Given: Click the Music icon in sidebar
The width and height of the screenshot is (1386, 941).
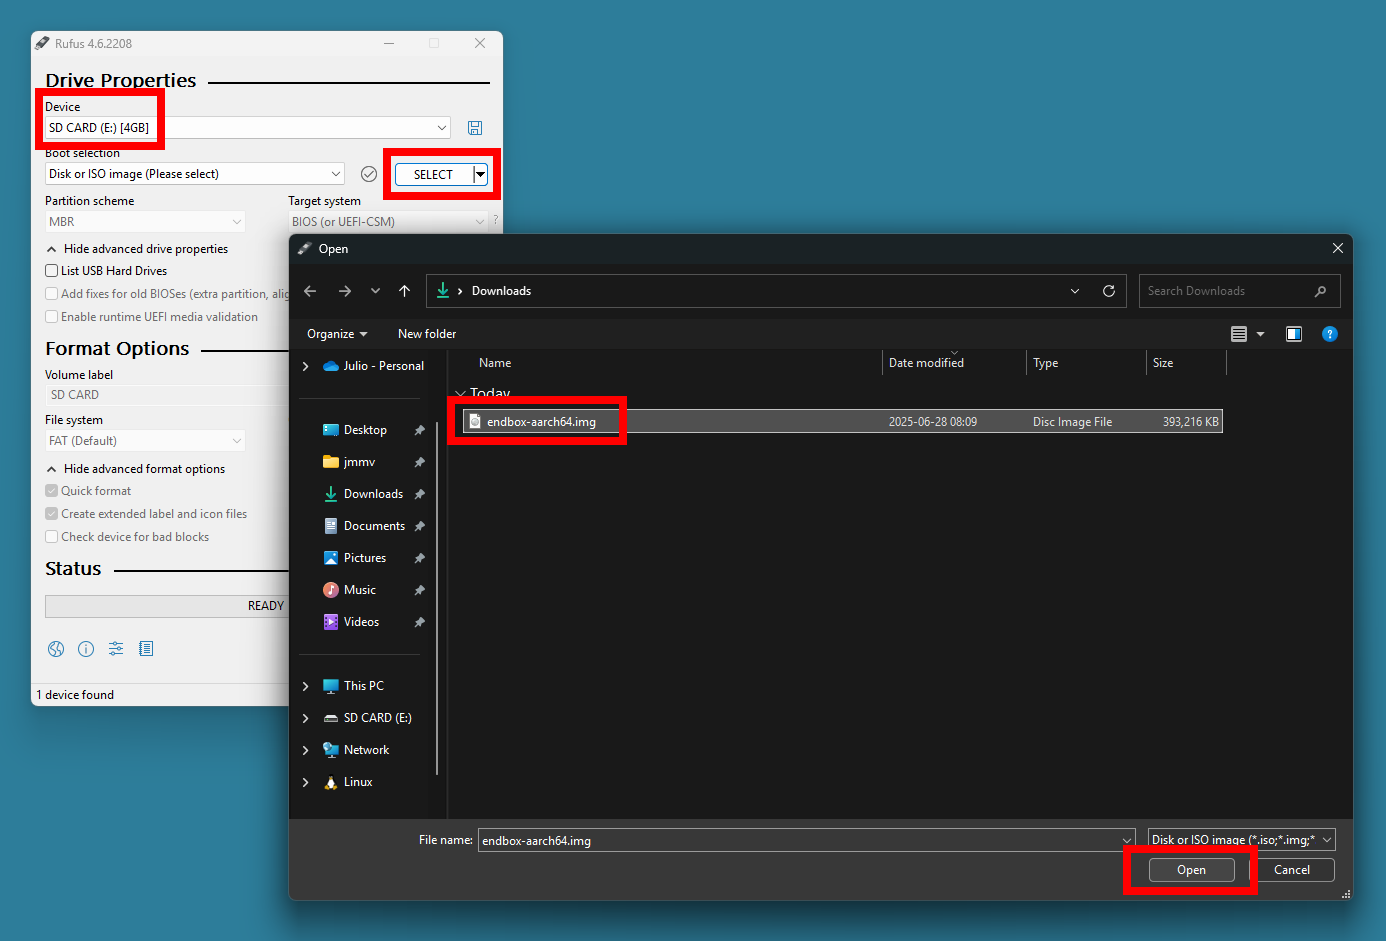Looking at the screenshot, I should (x=331, y=590).
